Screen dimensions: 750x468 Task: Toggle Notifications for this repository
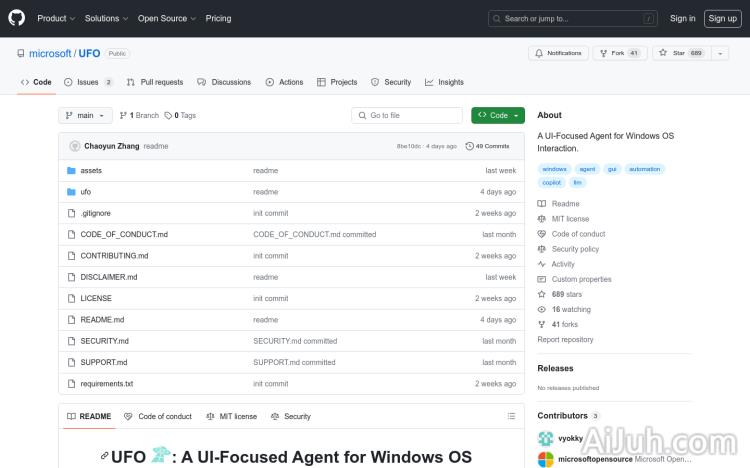[x=558, y=53]
